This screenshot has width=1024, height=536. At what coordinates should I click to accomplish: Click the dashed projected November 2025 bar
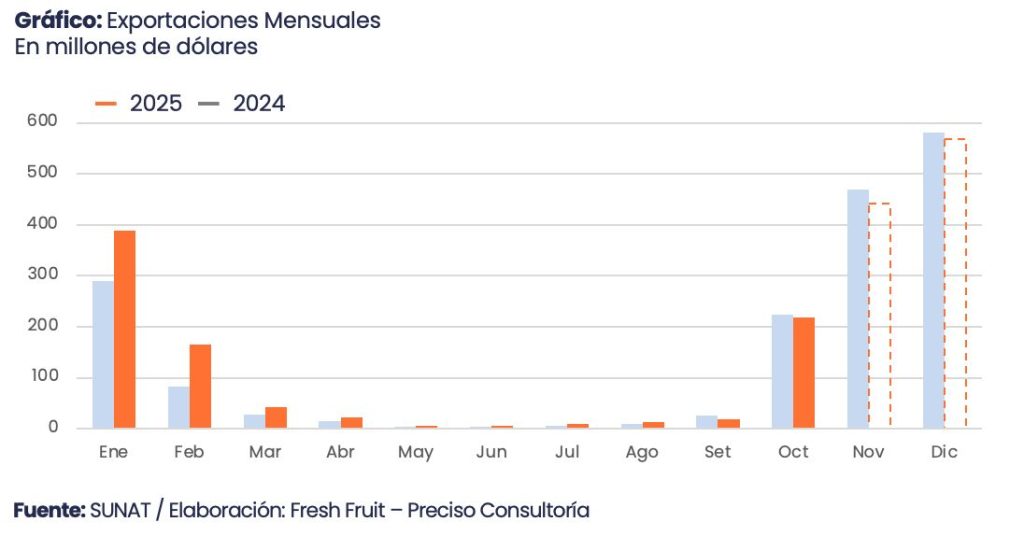pos(879,315)
